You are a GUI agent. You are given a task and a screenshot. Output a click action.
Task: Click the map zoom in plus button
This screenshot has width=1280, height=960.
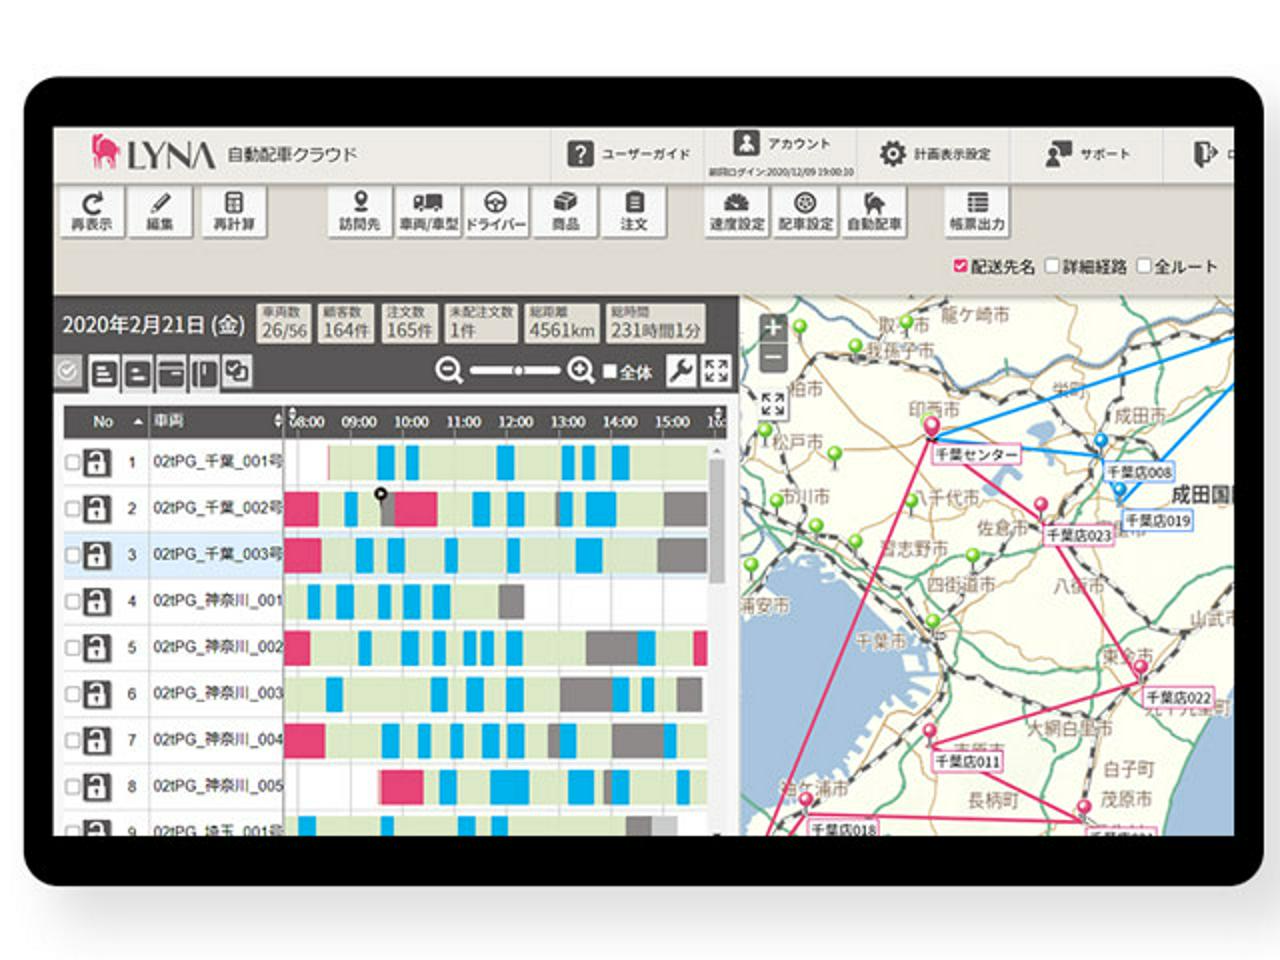click(772, 327)
